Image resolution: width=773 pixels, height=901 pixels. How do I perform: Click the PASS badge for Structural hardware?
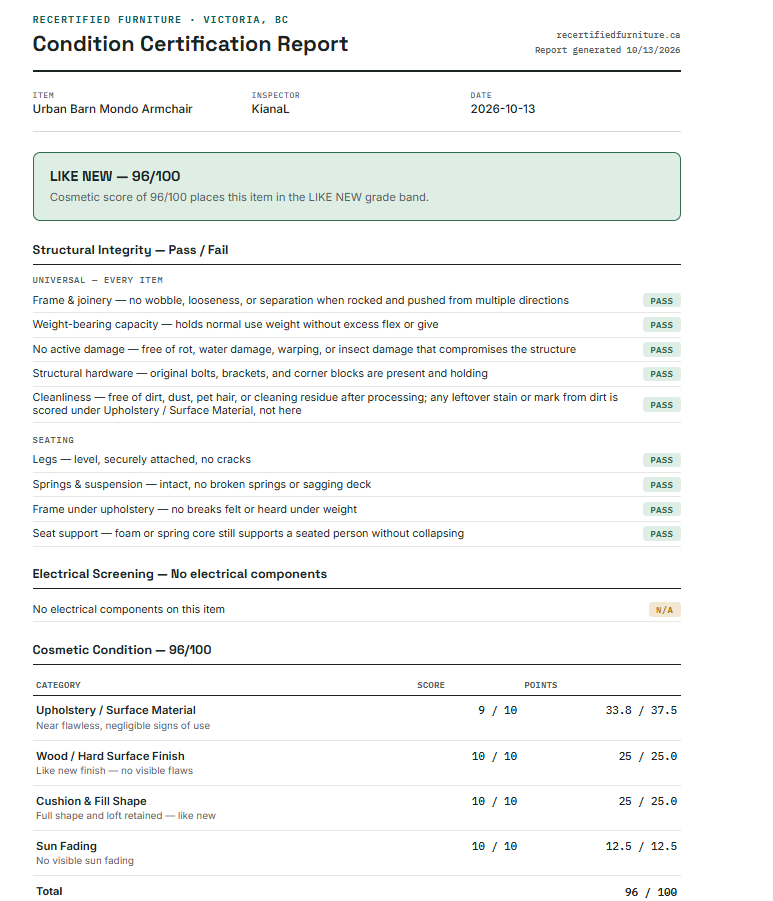(662, 374)
